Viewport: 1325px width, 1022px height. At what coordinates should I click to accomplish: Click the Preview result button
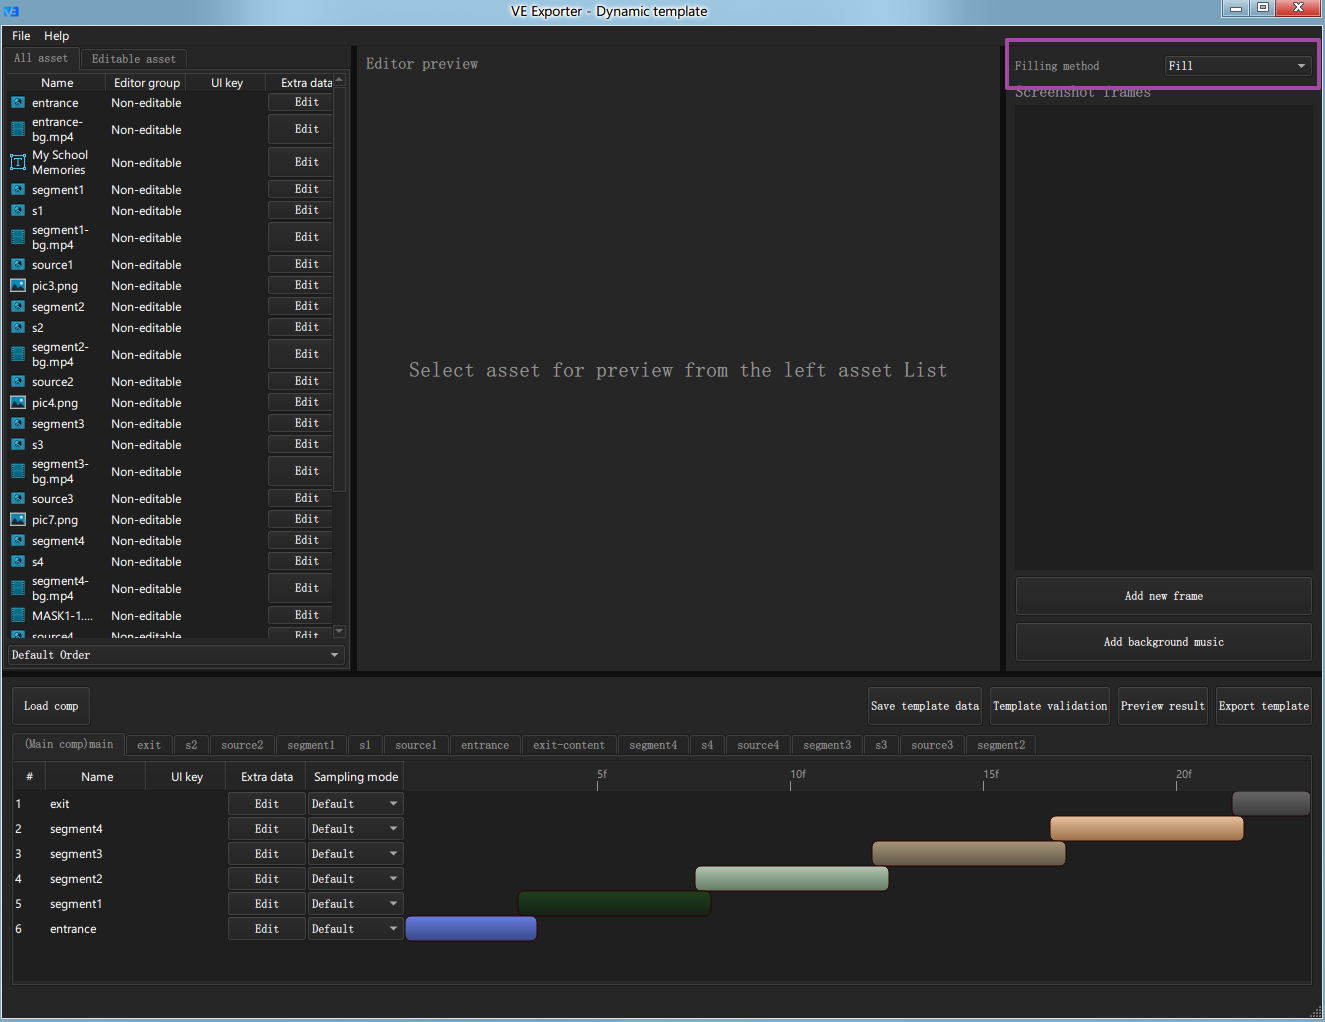tap(1163, 706)
